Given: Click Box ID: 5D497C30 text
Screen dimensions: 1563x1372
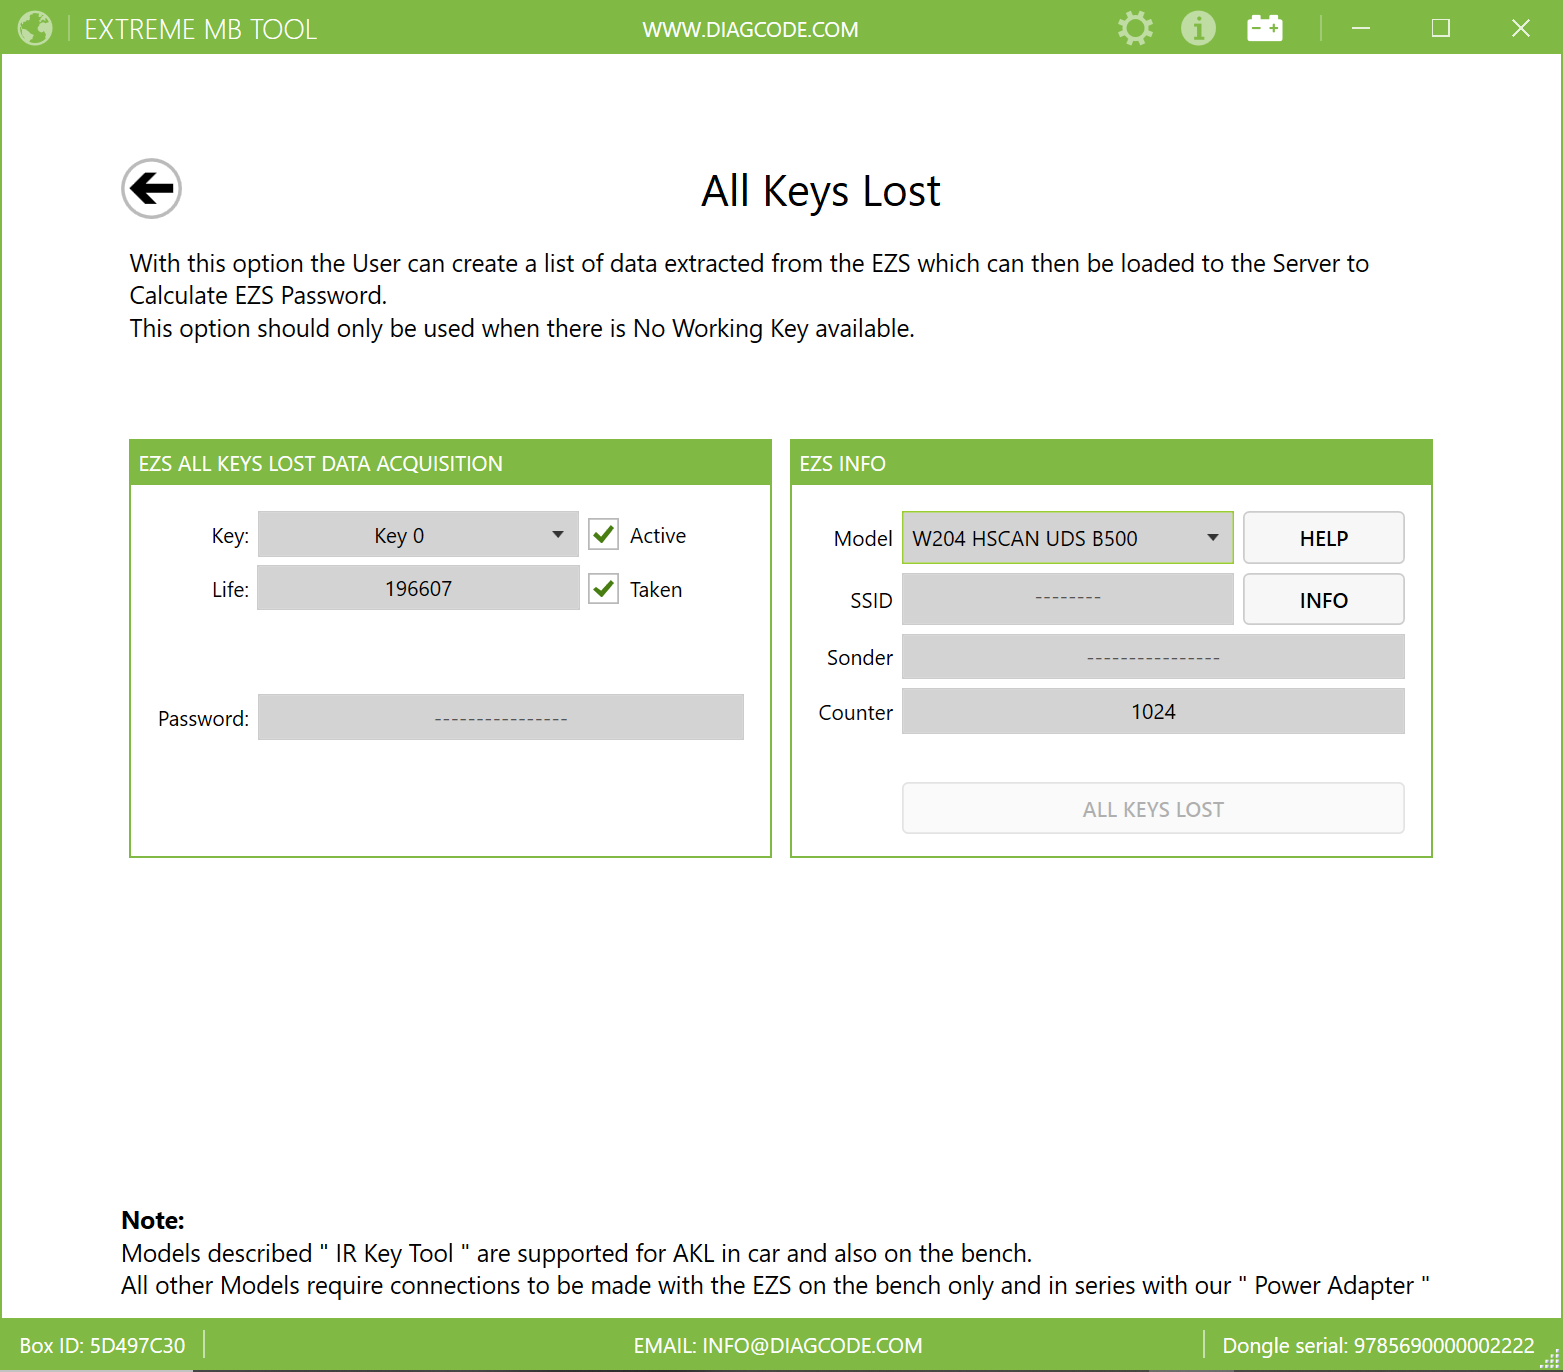Looking at the screenshot, I should [102, 1346].
